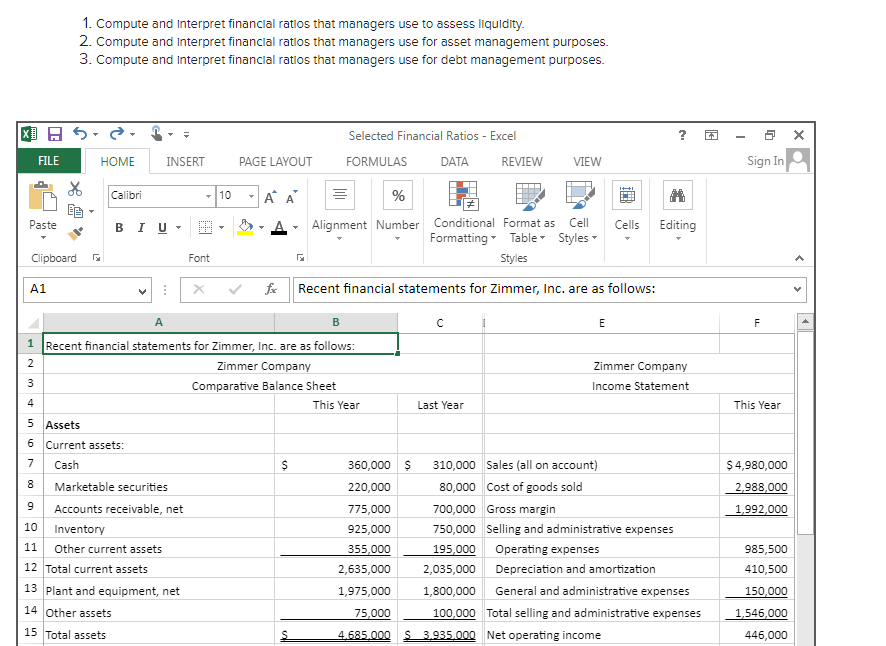Open font color dropdown arrow
886x646 pixels.
pos(295,227)
